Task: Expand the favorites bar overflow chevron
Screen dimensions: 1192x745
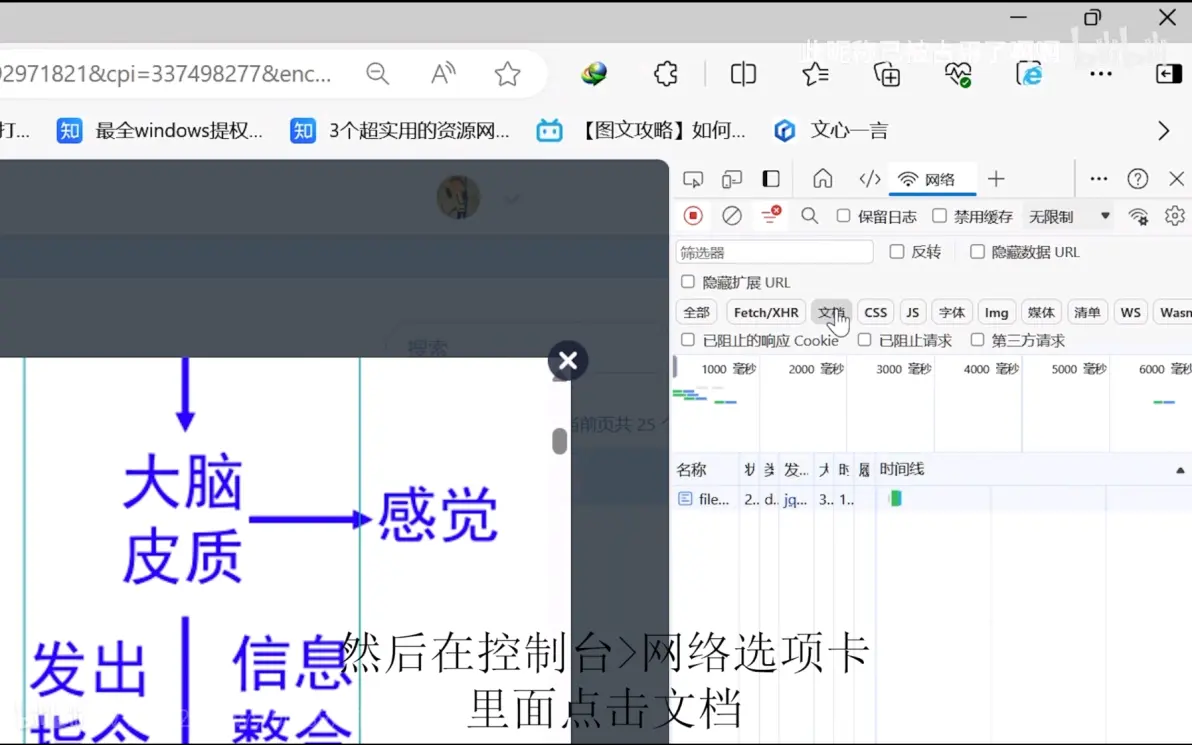Action: pyautogui.click(x=1163, y=131)
